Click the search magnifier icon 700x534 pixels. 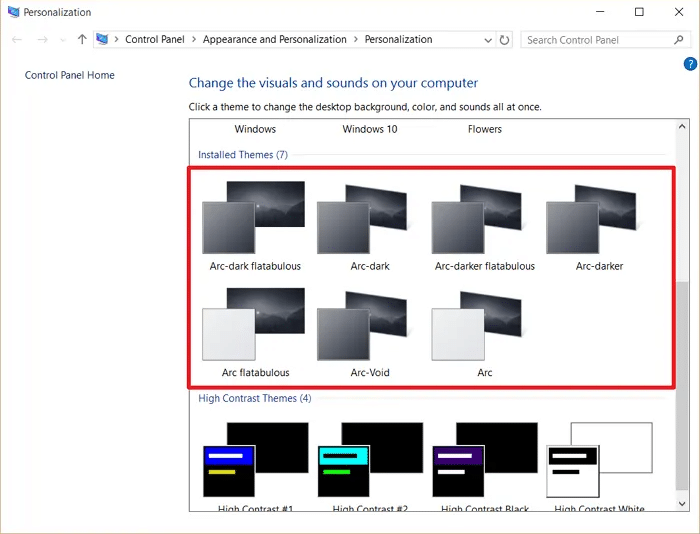(x=679, y=40)
